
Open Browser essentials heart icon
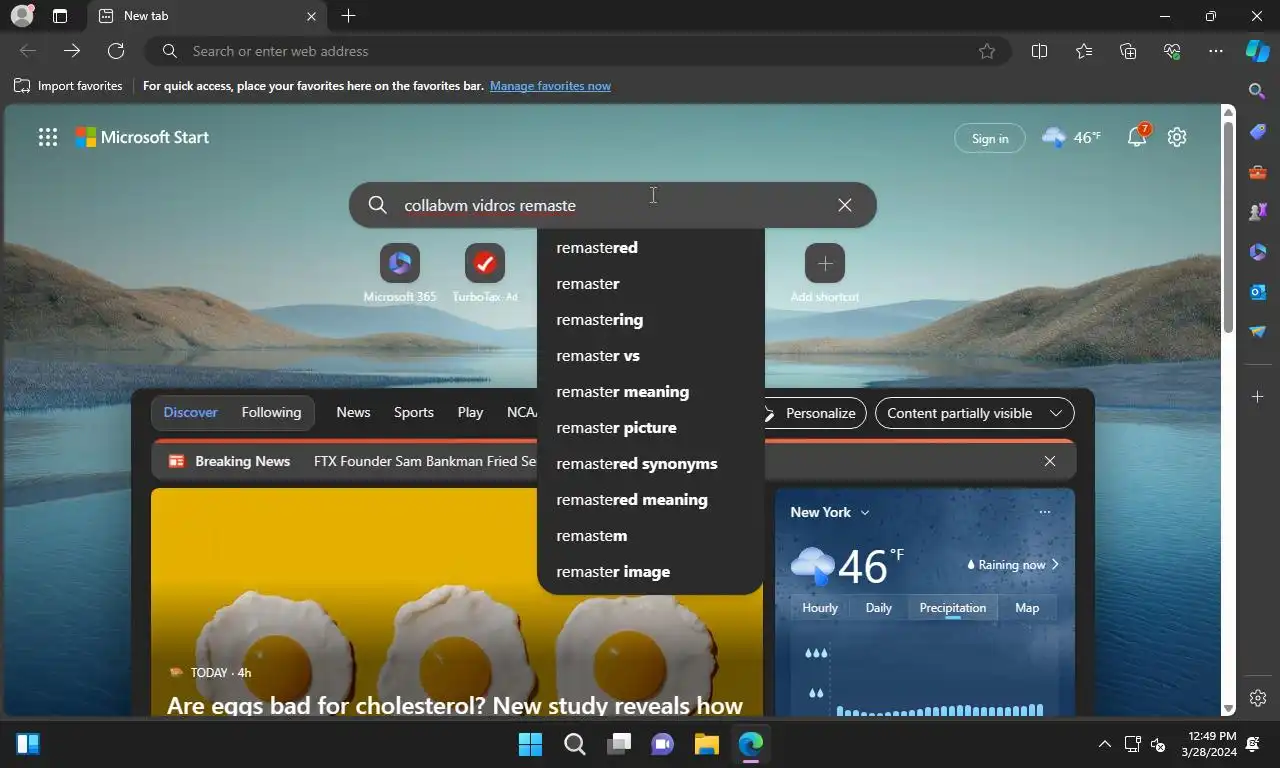point(1172,51)
